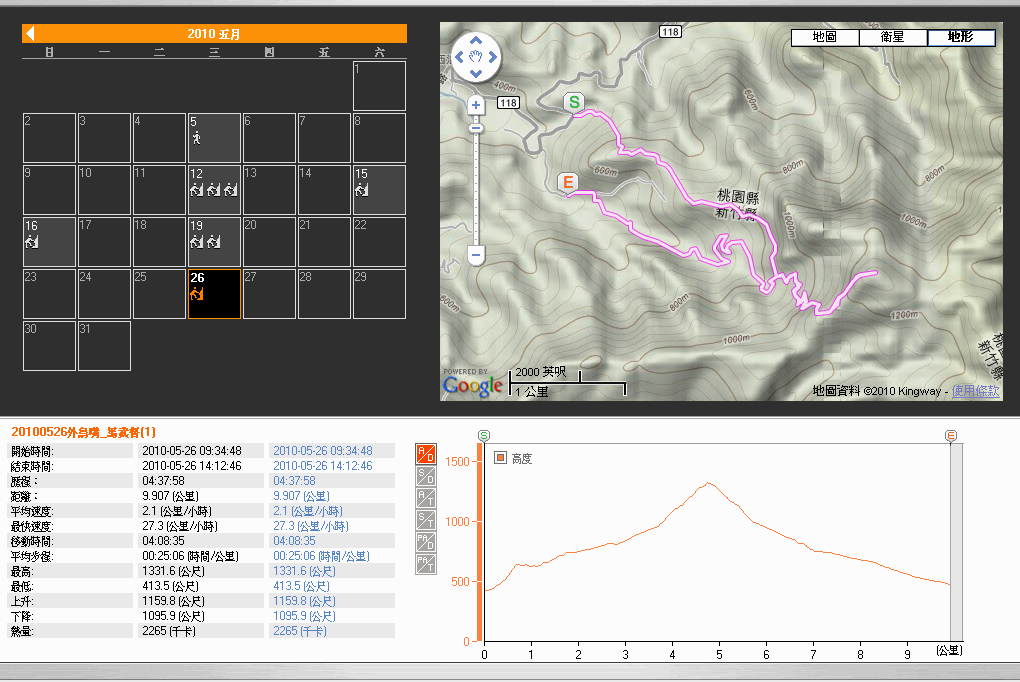Zoom in on the map with plus
This screenshot has width=1020, height=682.
pyautogui.click(x=476, y=105)
